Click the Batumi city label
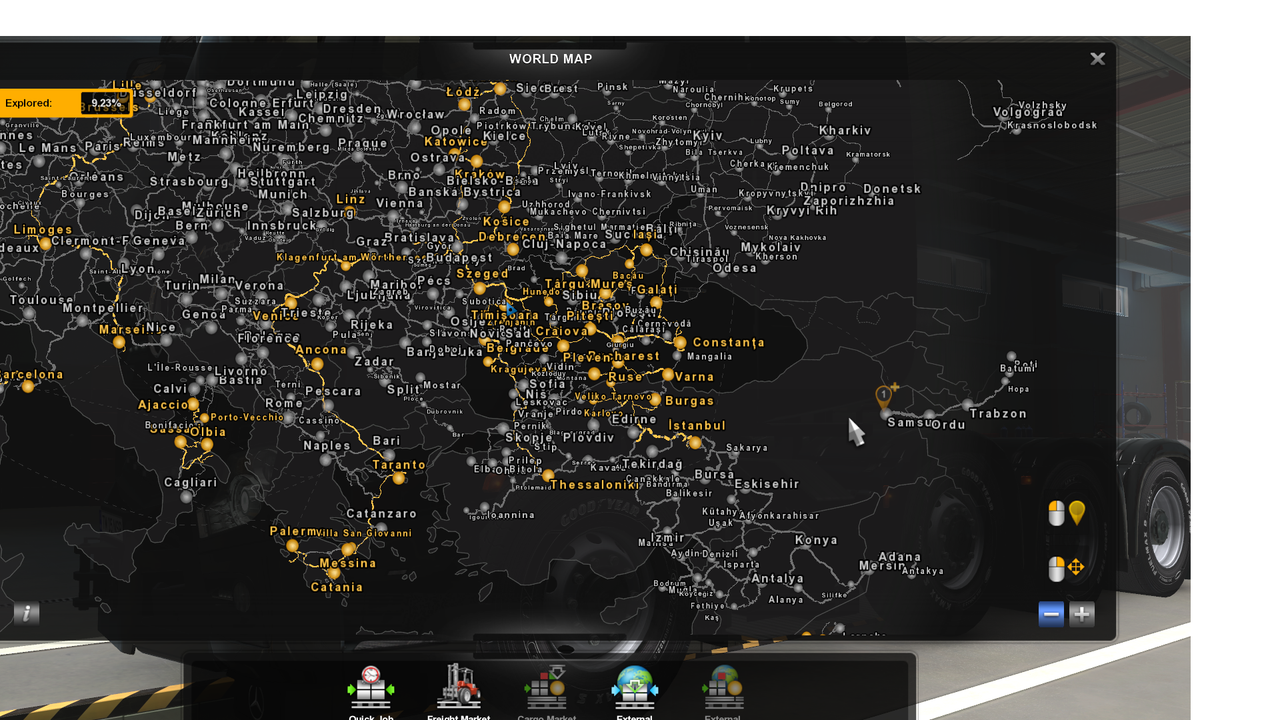The width and height of the screenshot is (1280, 720). pyautogui.click(x=1018, y=369)
